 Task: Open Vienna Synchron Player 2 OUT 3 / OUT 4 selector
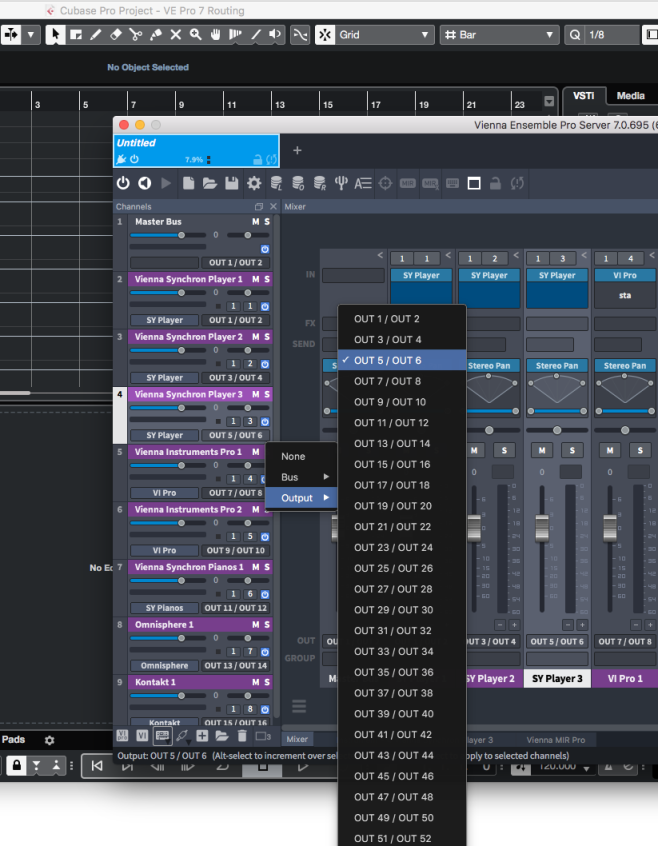coord(236,378)
